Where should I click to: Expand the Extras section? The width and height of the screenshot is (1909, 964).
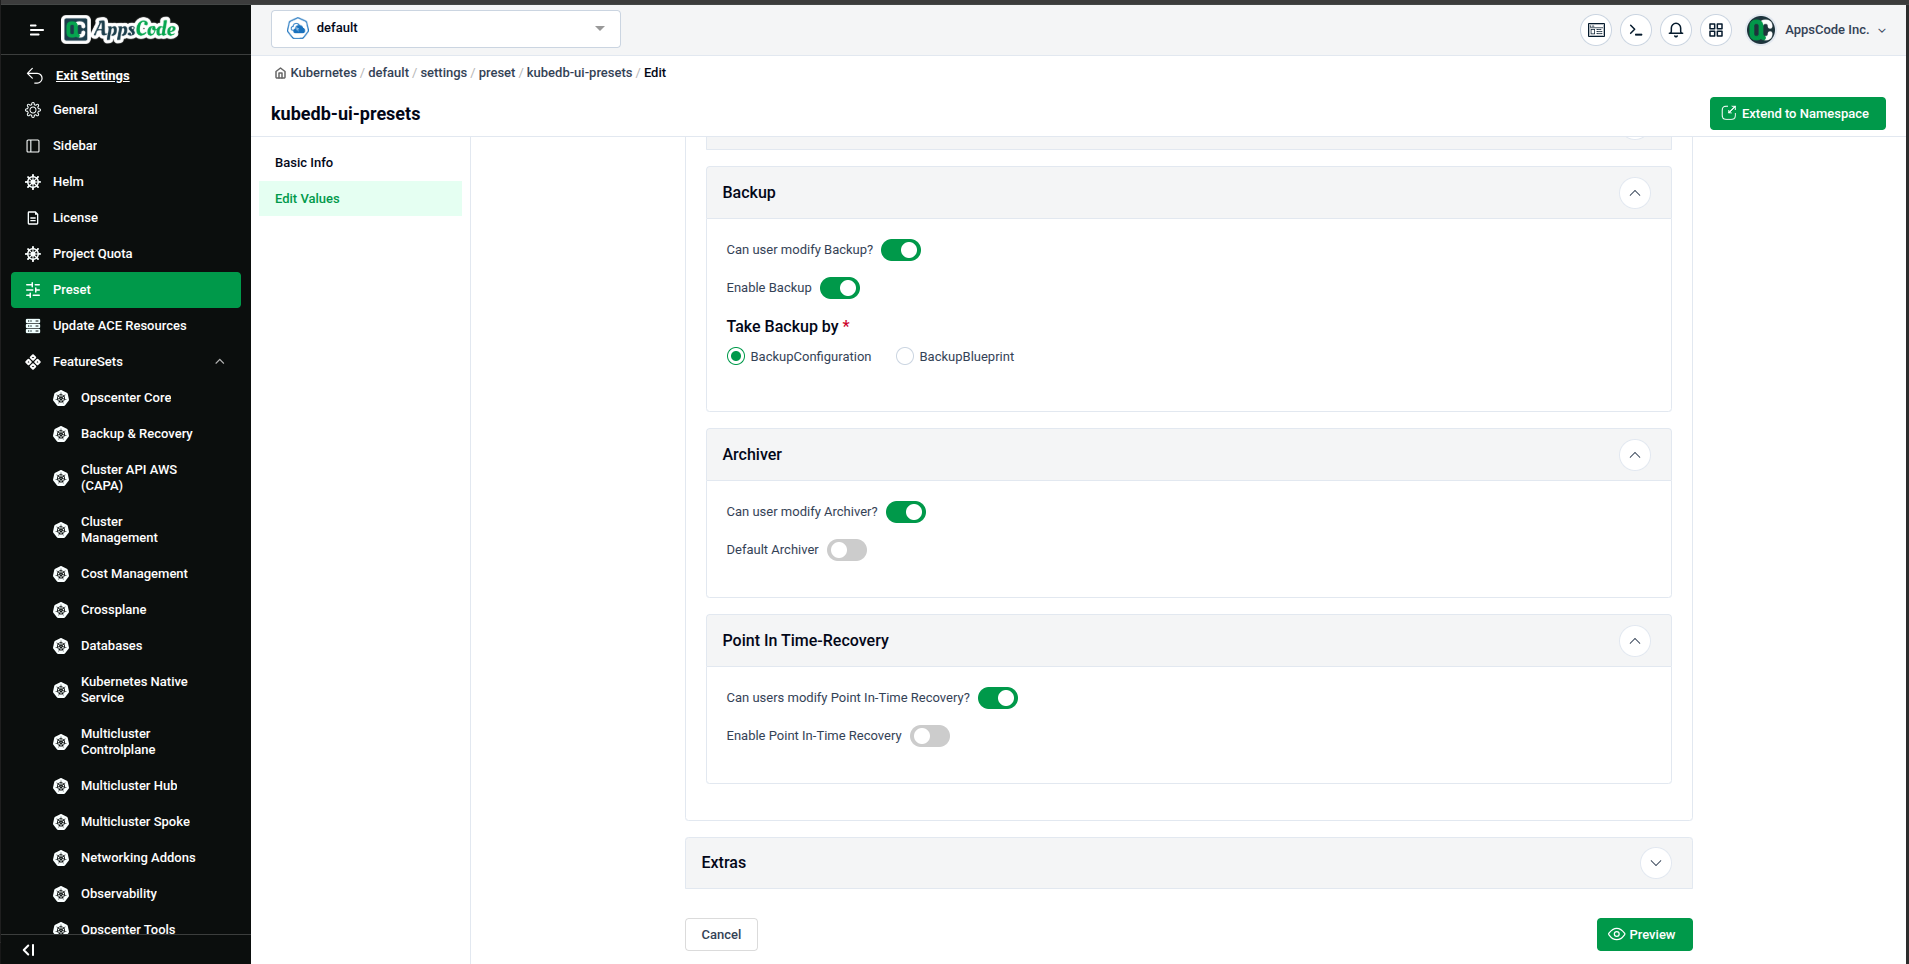(x=1655, y=862)
